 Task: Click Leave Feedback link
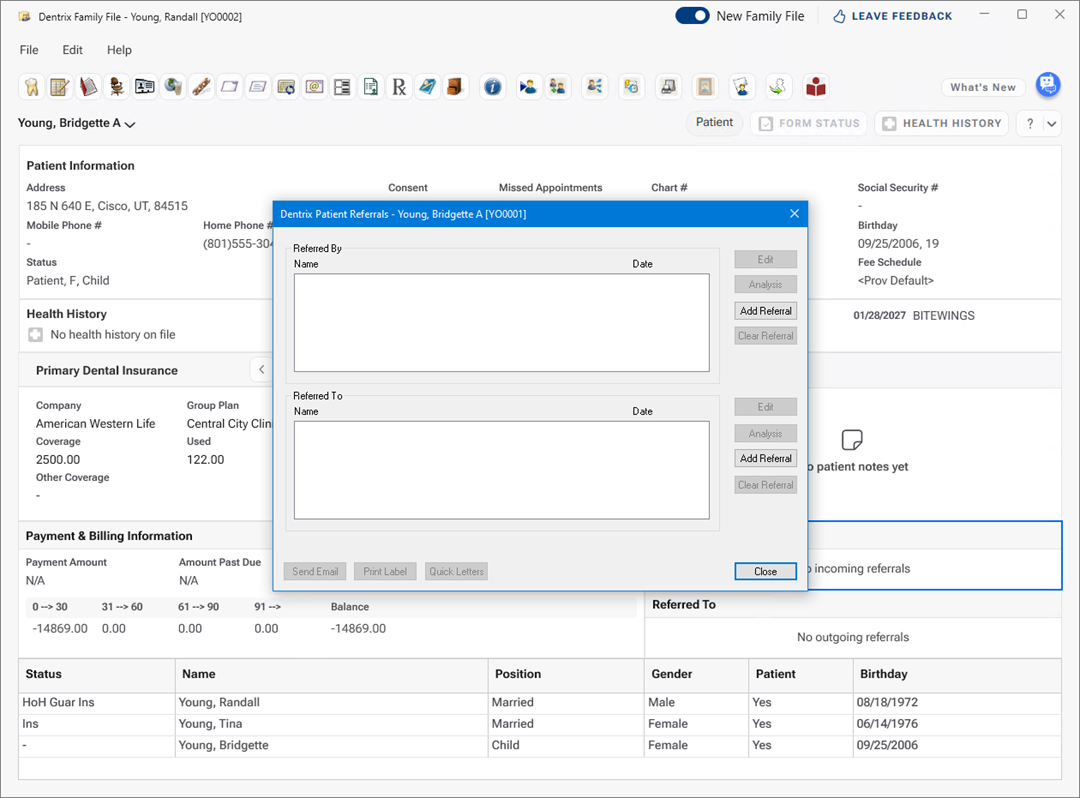[893, 16]
